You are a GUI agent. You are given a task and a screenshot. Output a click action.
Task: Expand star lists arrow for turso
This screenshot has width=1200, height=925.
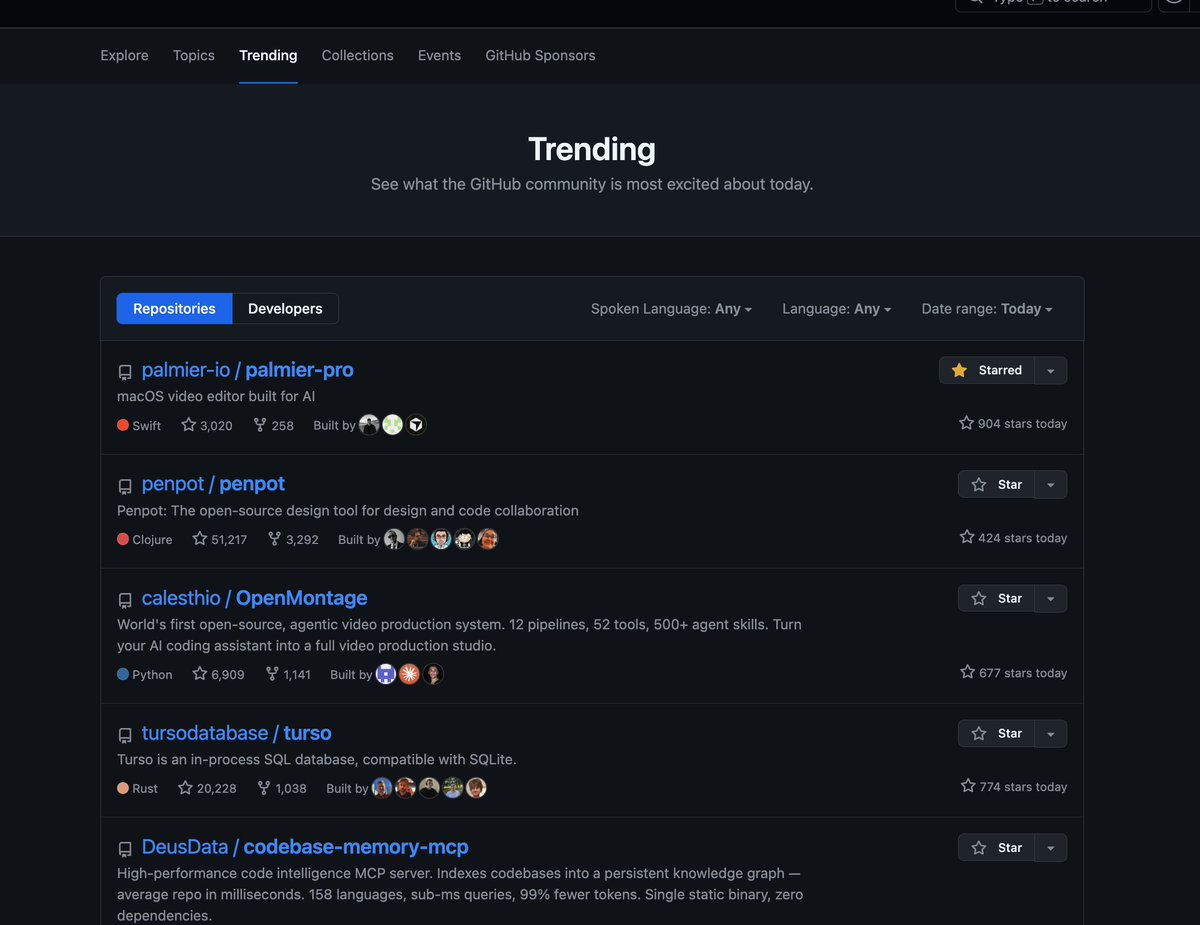pos(1051,733)
